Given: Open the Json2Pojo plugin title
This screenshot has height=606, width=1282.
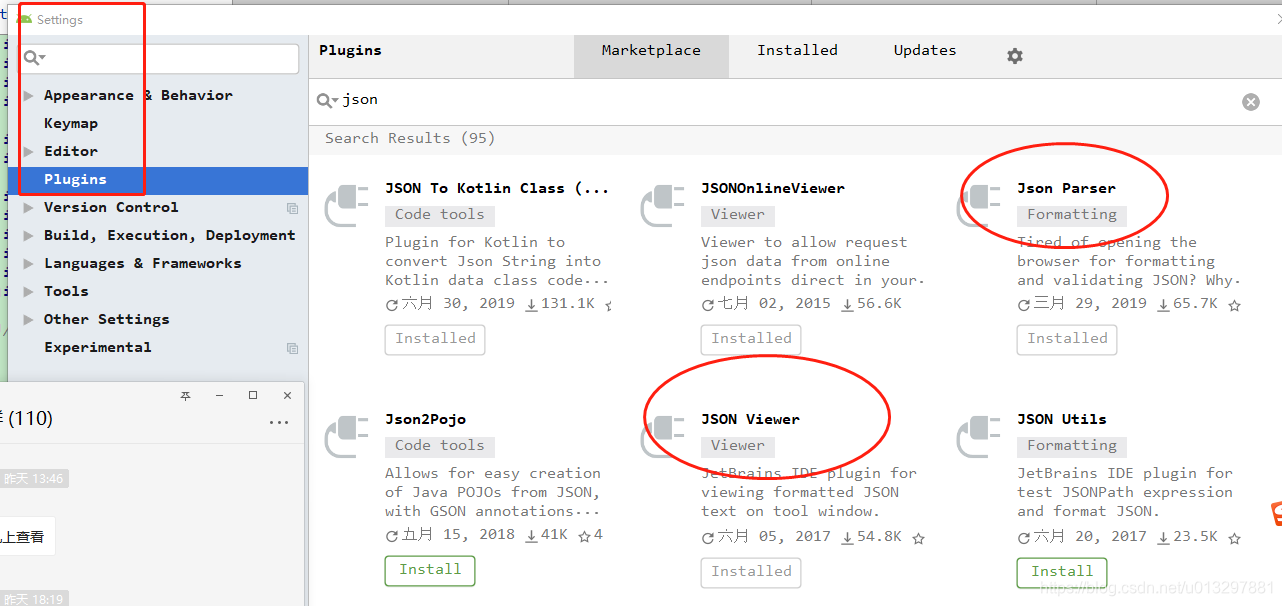Looking at the screenshot, I should [x=426, y=419].
